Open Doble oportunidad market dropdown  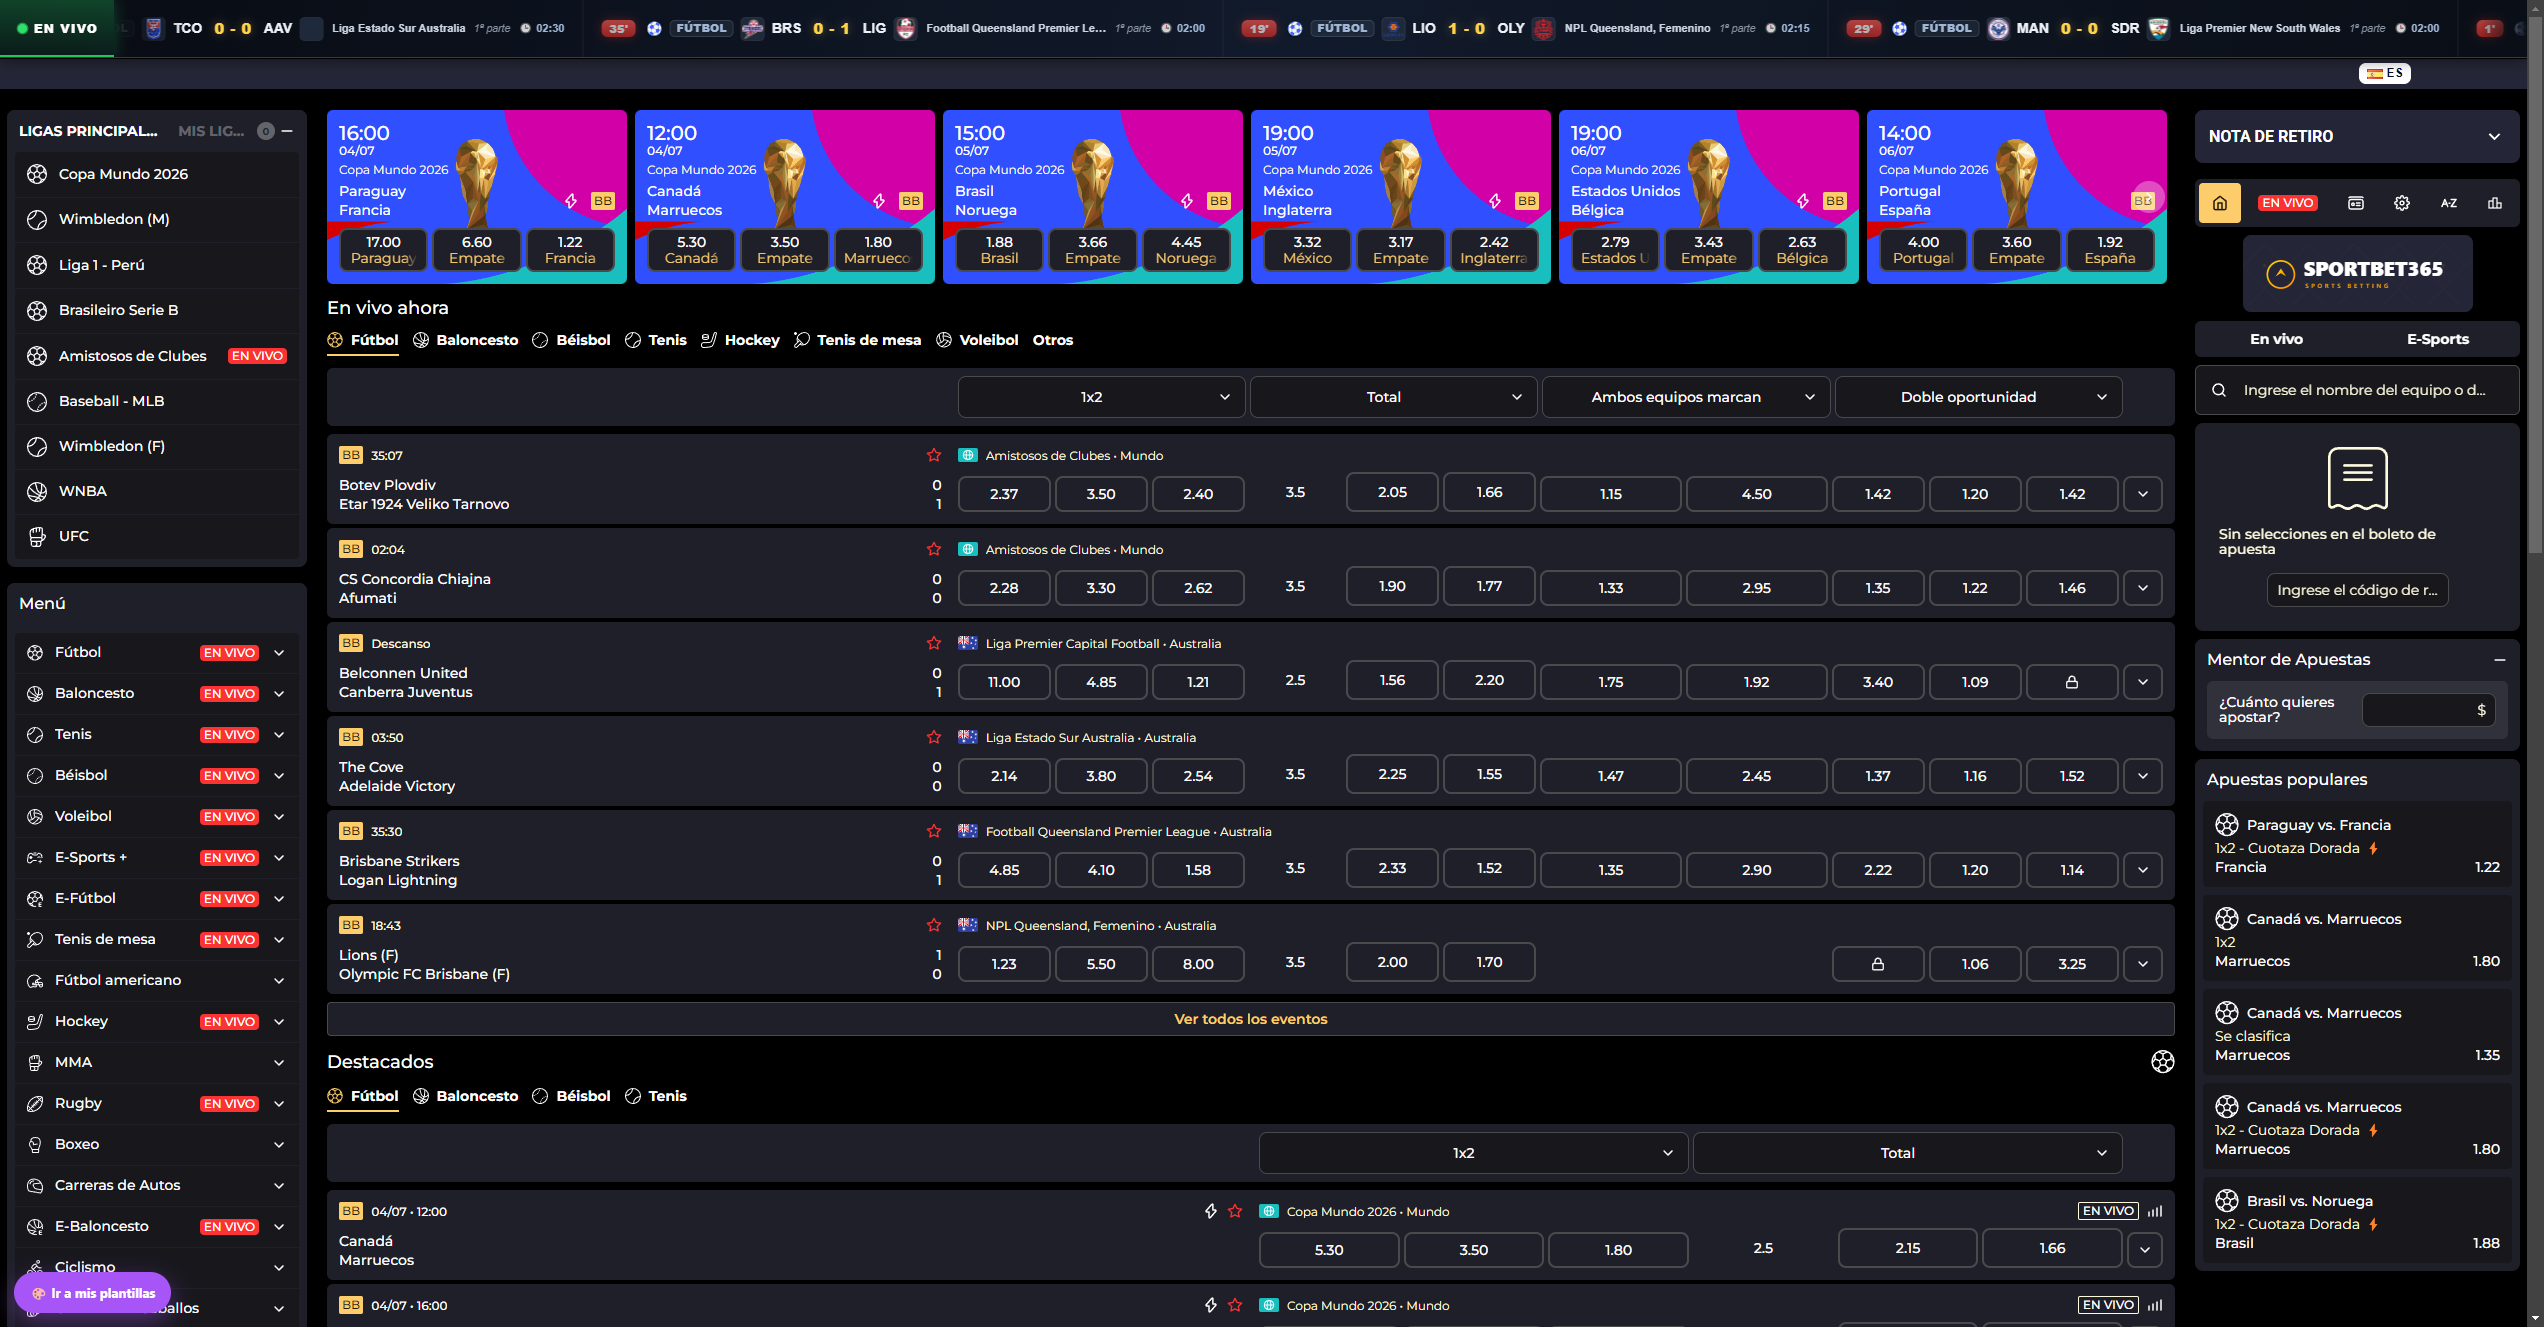(x=1978, y=397)
